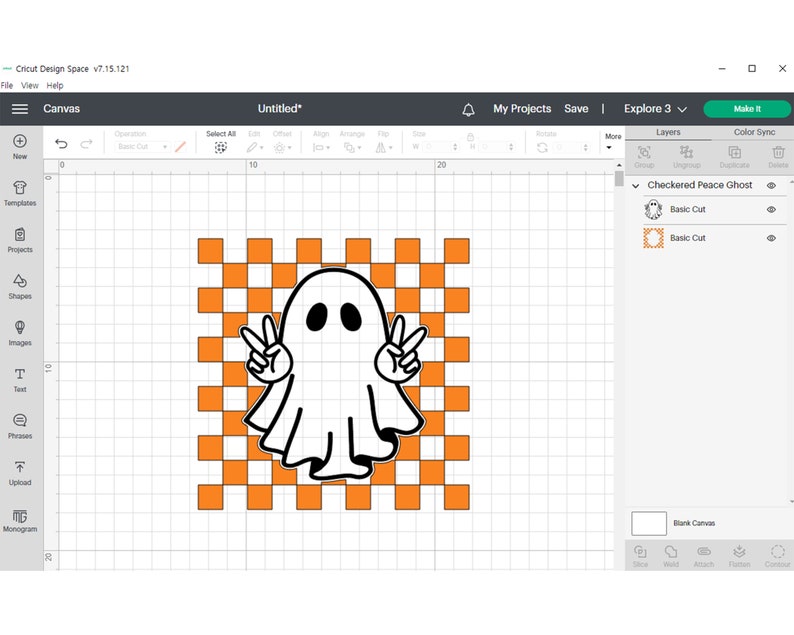
Task: Open the Templates panel
Action: tap(20, 193)
